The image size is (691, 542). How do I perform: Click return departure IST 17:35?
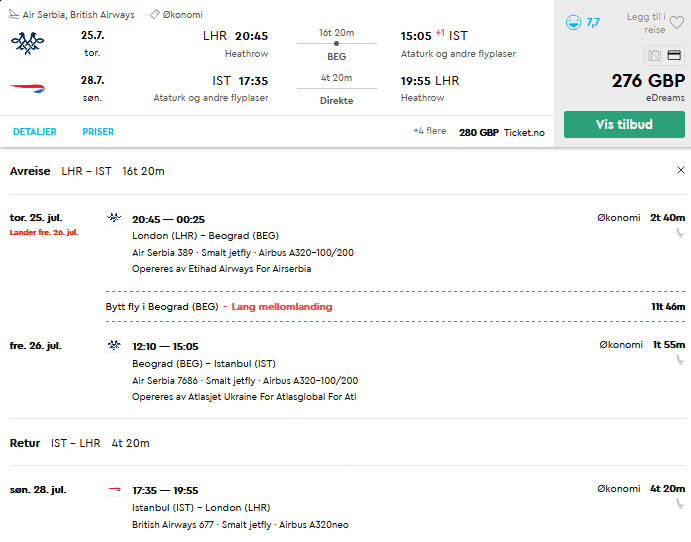click(x=240, y=81)
